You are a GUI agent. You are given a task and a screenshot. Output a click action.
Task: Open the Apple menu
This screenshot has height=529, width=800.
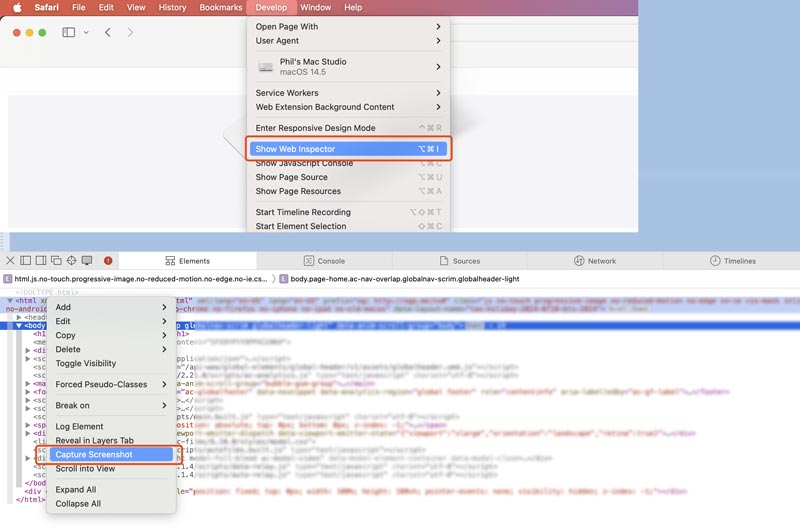(17, 7)
